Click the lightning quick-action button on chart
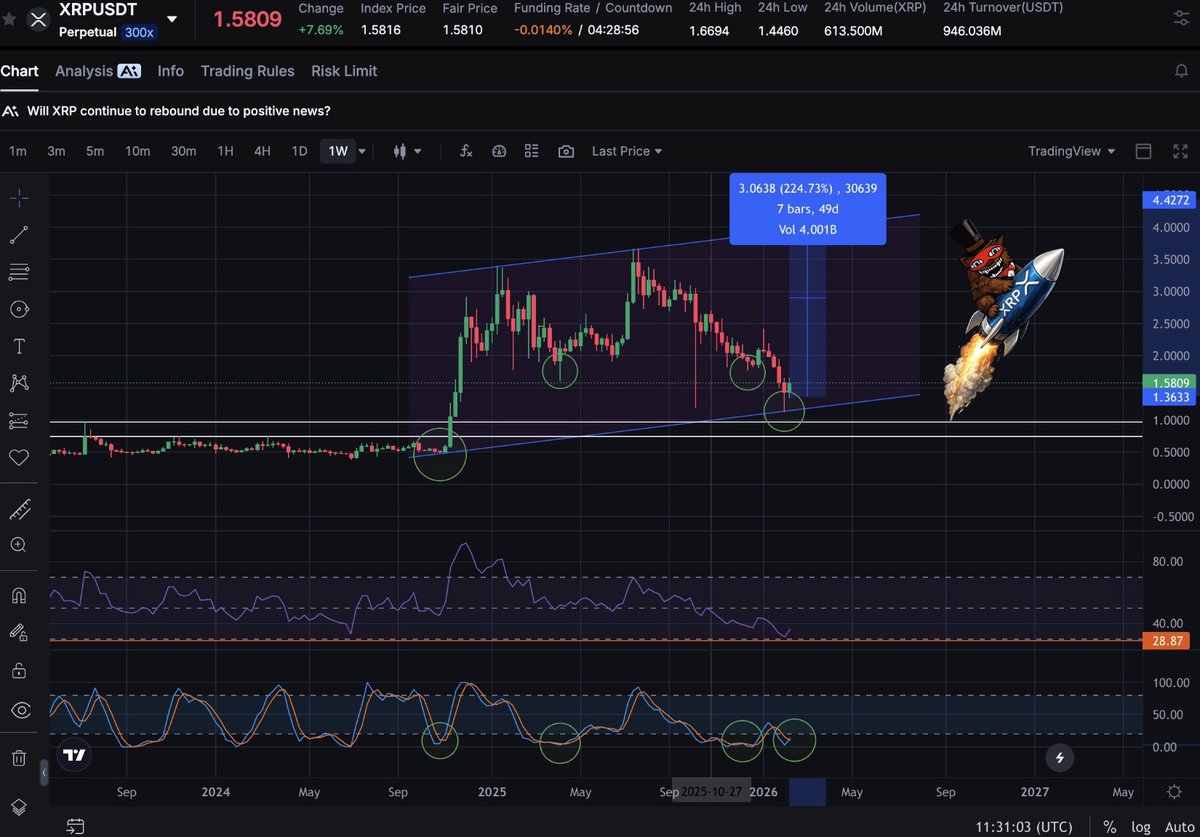The image size is (1200, 837). tap(1061, 757)
